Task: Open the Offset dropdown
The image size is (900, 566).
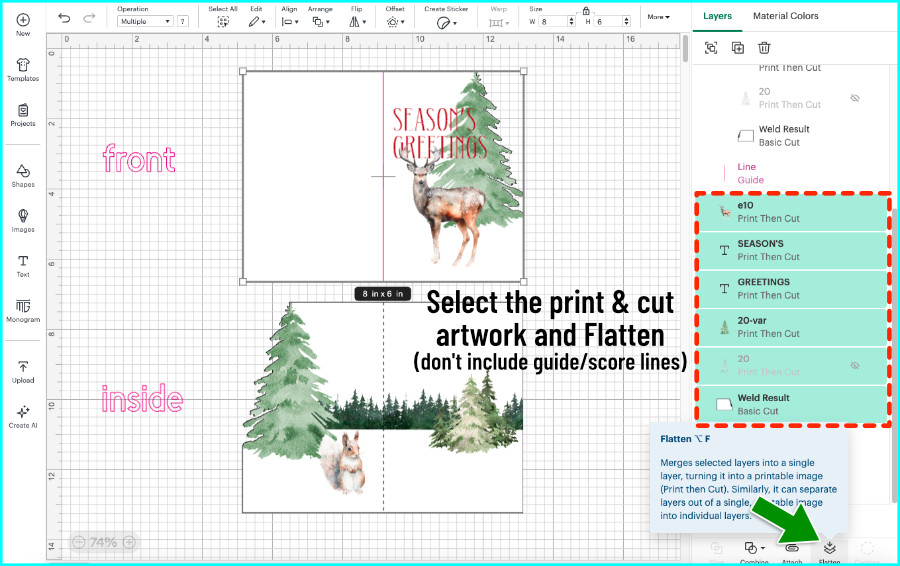Action: [x=395, y=21]
